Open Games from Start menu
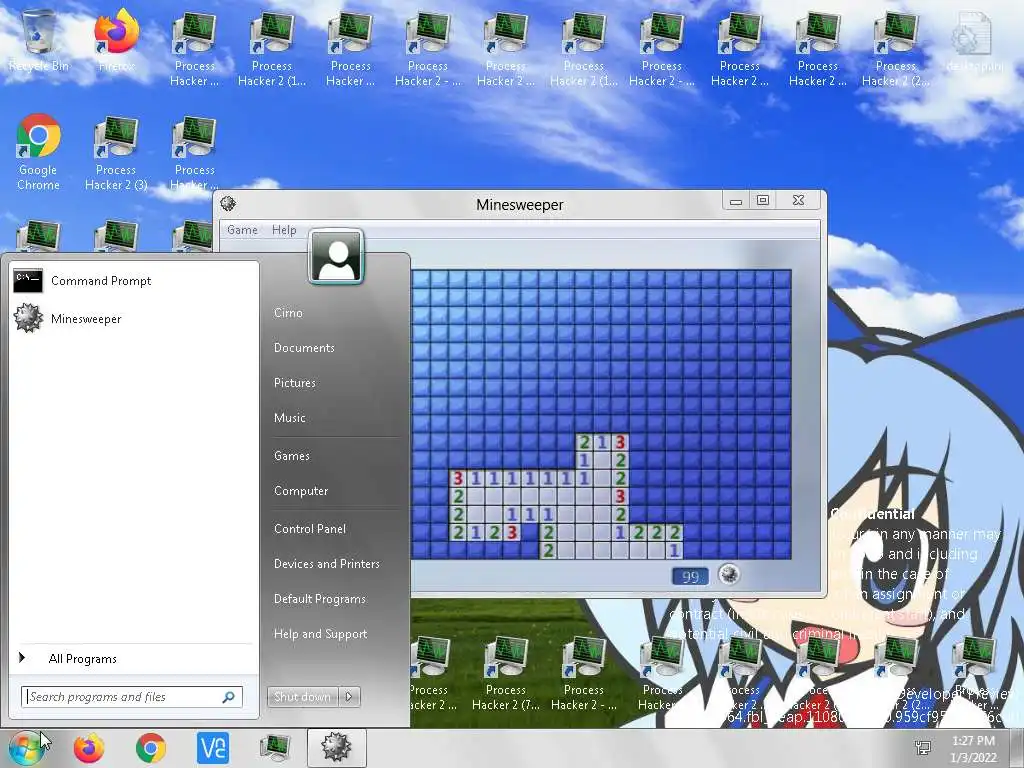Screen dimensions: 1024x768 [x=292, y=456]
